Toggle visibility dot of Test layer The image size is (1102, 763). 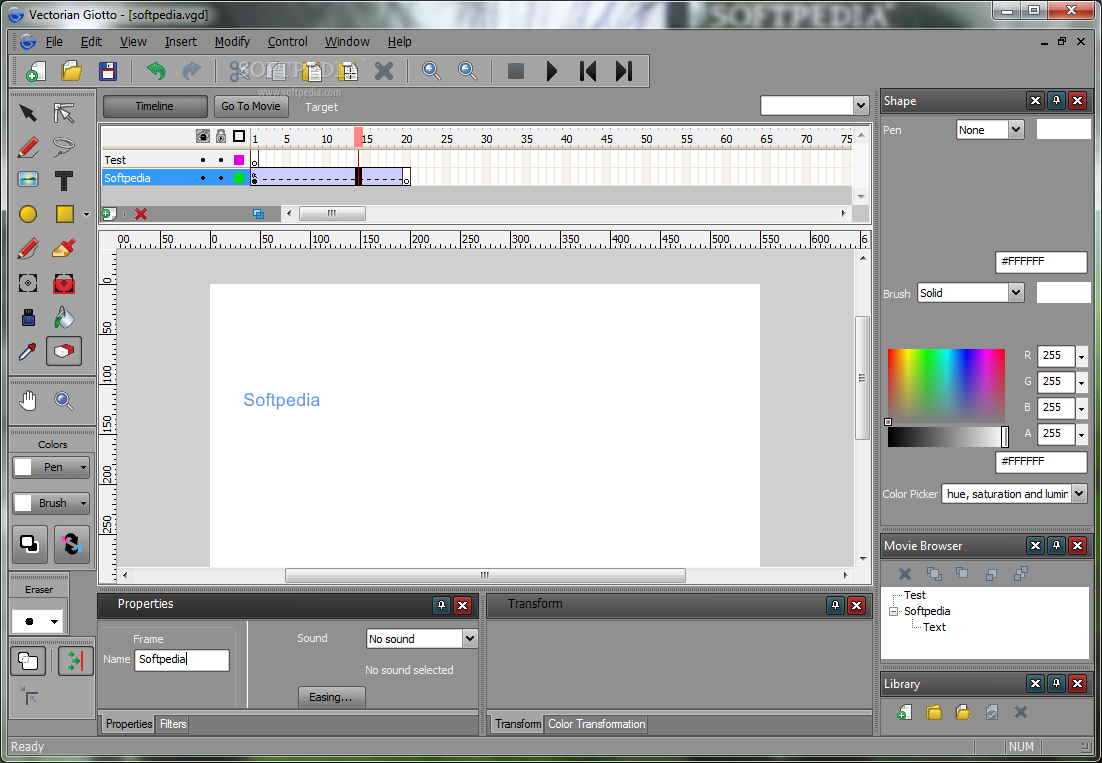coord(203,160)
